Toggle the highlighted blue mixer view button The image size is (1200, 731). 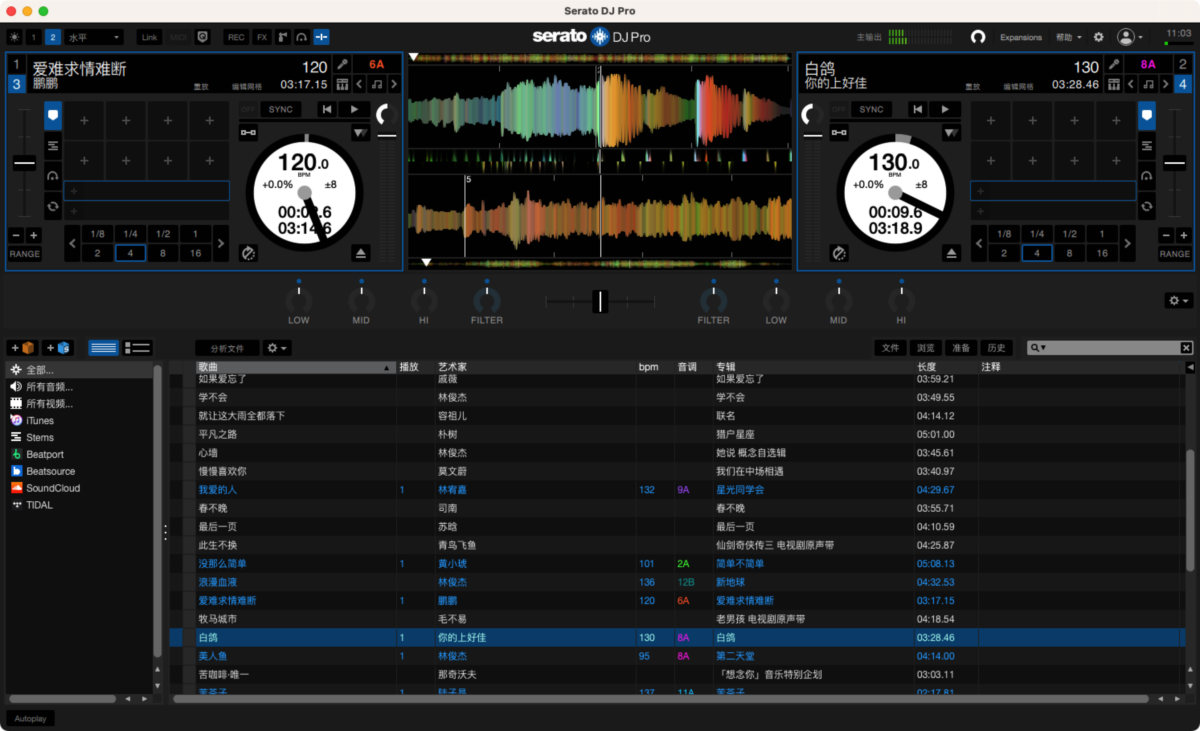click(x=321, y=37)
